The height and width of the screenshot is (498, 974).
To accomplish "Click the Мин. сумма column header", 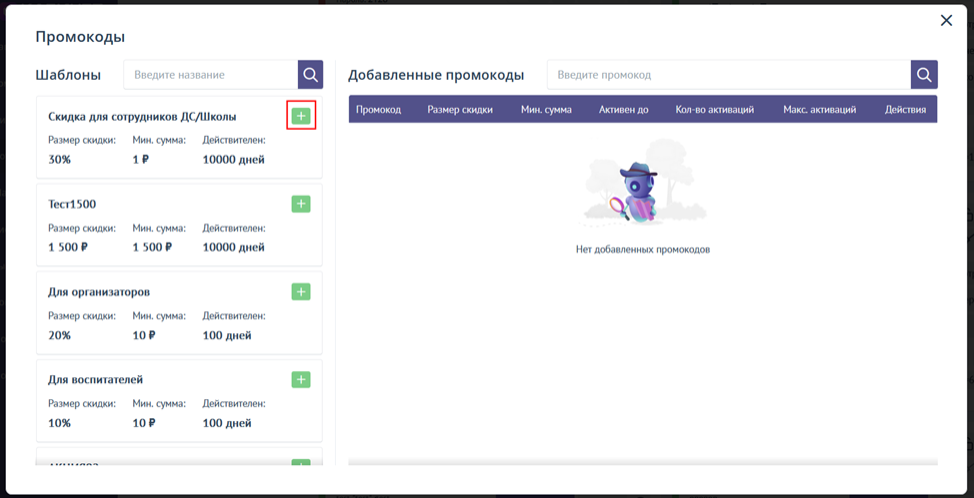I will tap(546, 109).
